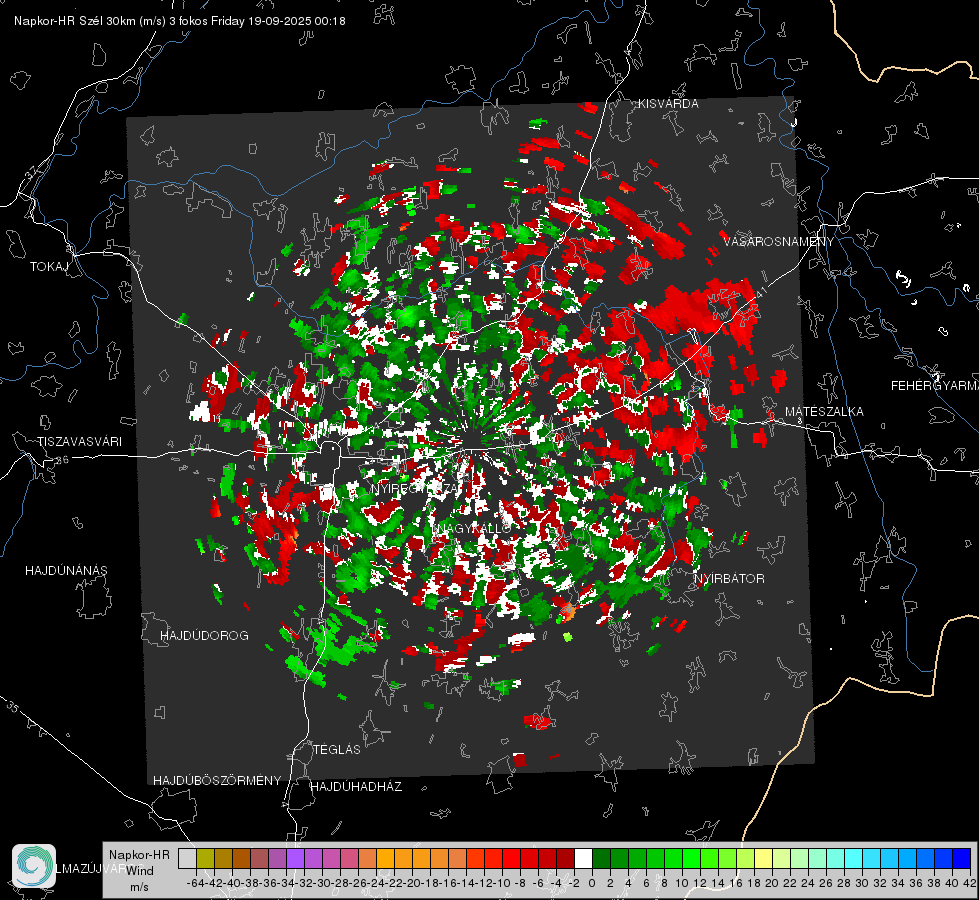Click the HAJDÚBÖSZÖRMÉNY town label

[217, 781]
